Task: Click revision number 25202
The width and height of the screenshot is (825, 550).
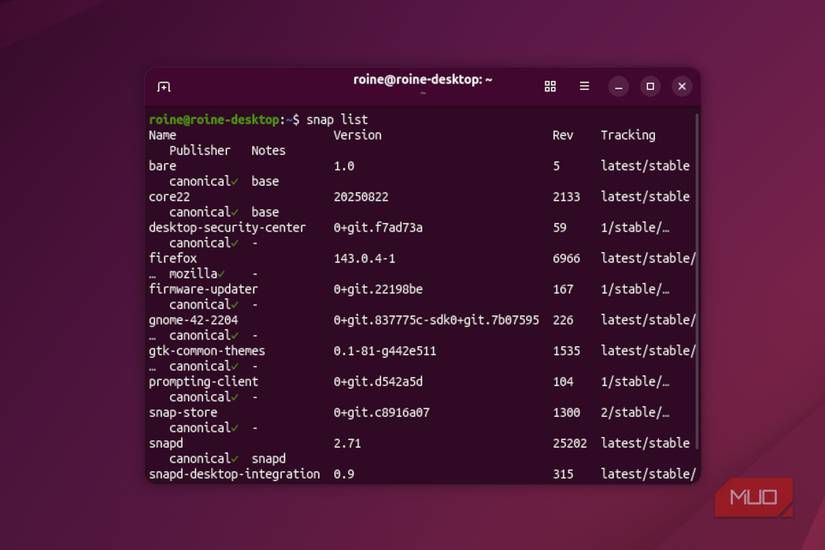Action: tap(569, 443)
